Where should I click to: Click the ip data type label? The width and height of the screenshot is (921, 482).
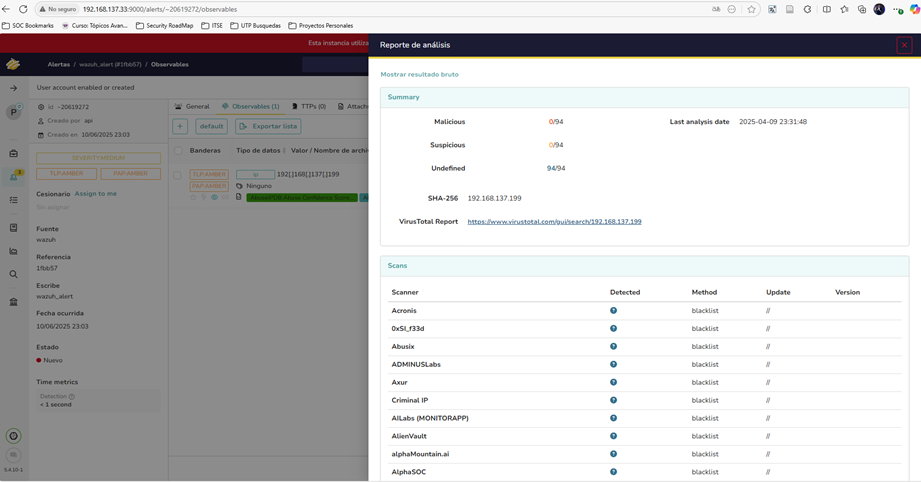(255, 174)
